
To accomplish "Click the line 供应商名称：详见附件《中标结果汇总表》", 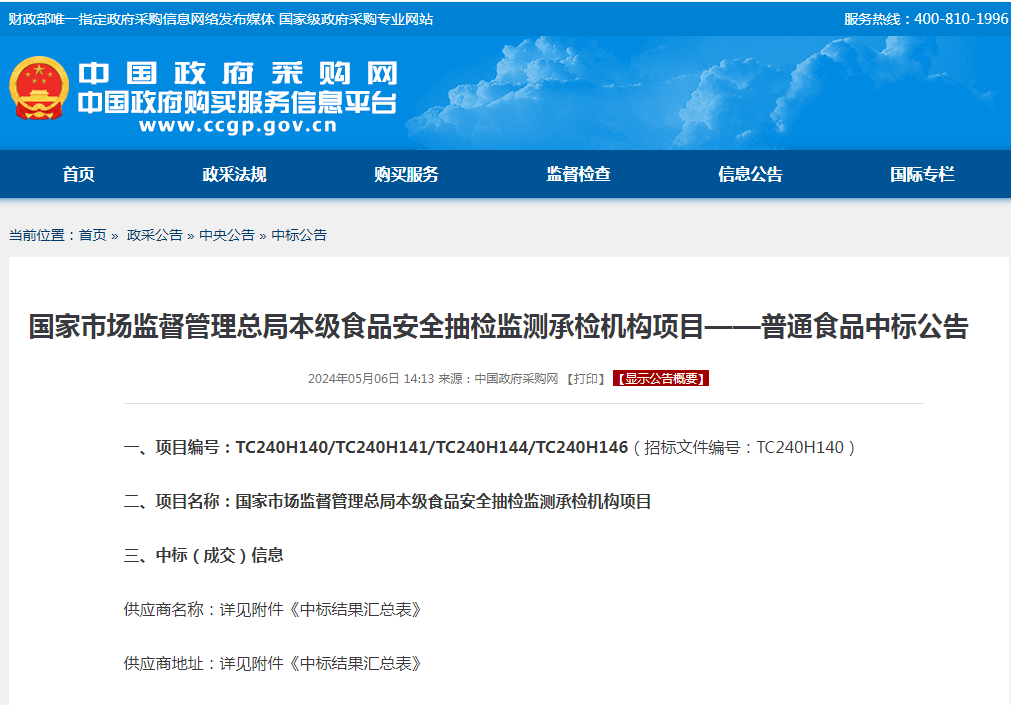I will click(273, 609).
